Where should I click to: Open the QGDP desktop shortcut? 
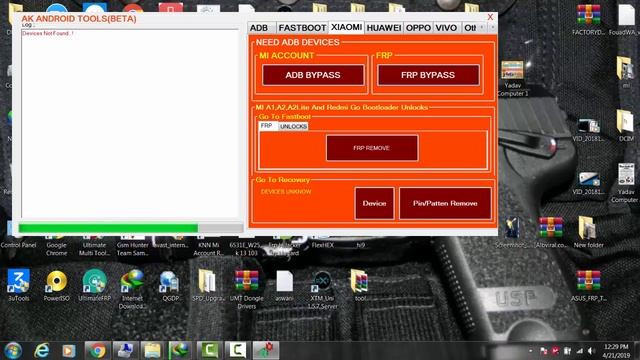pos(170,285)
